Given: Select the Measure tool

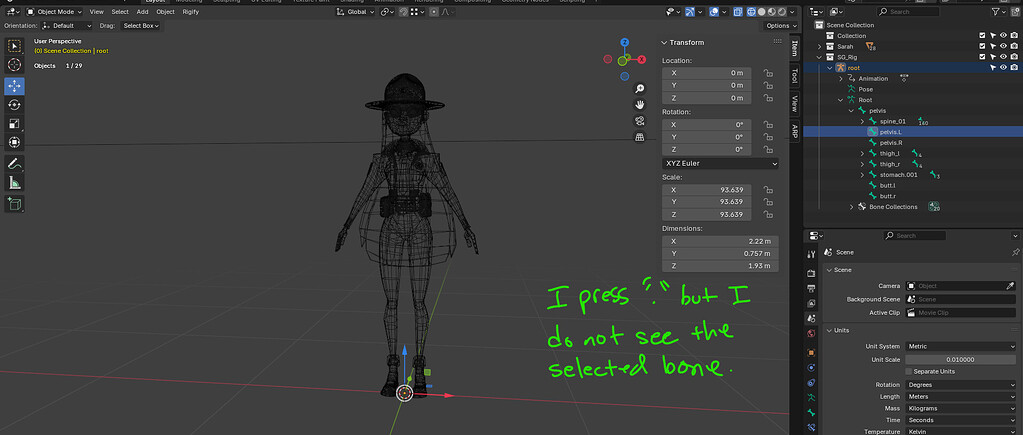Looking at the screenshot, I should [x=14, y=183].
